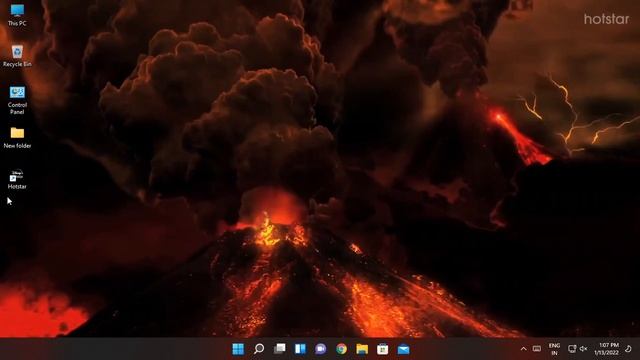Open File Explorer from the taskbar

362,349
